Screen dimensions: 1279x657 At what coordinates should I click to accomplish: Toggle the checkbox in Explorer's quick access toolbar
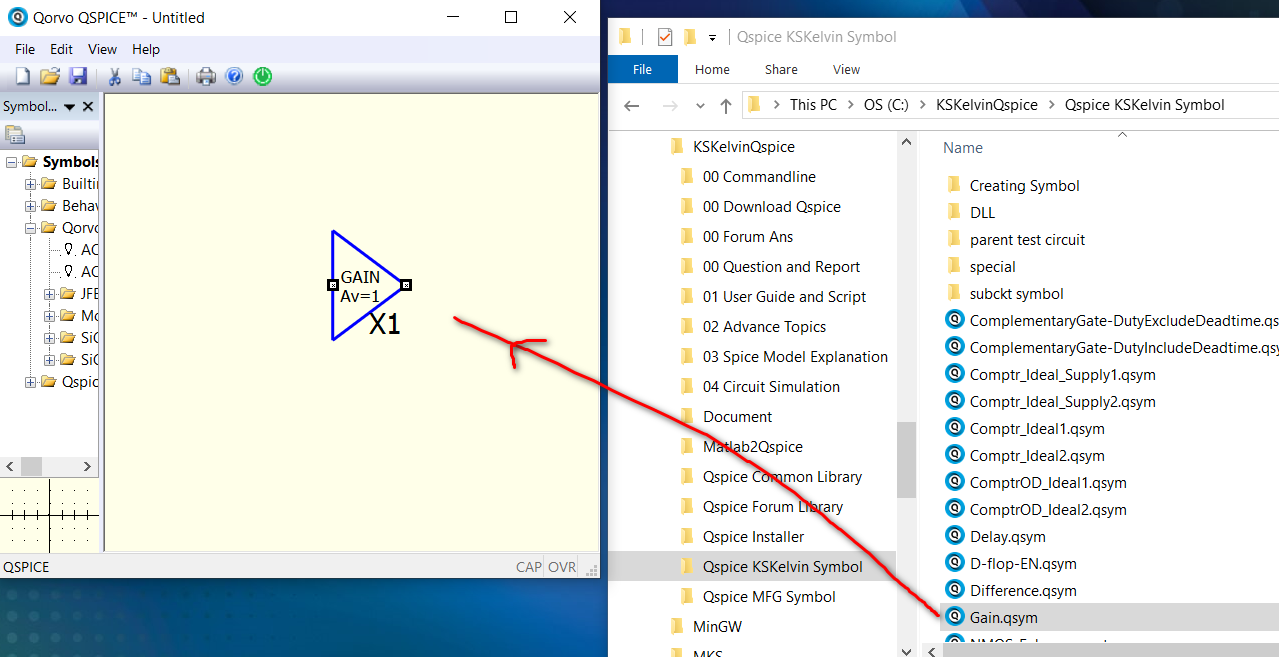pyautogui.click(x=665, y=36)
